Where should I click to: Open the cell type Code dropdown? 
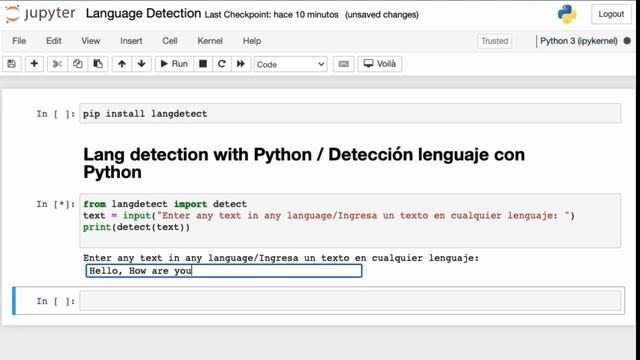pyautogui.click(x=291, y=64)
